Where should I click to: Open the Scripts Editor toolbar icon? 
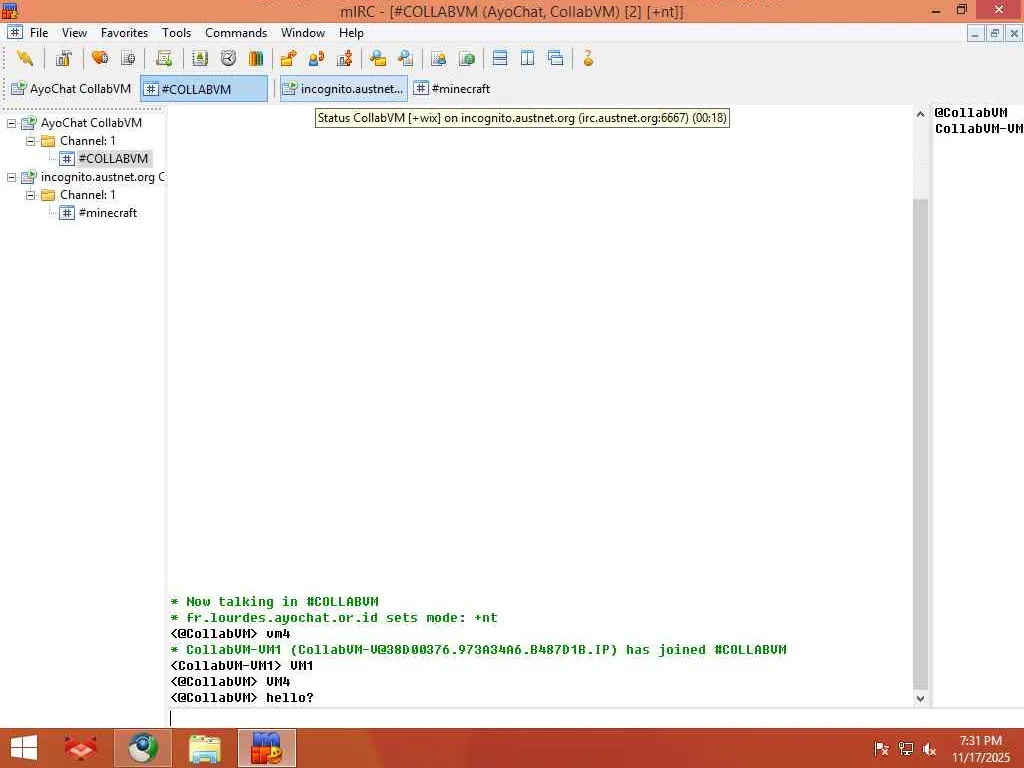point(164,59)
